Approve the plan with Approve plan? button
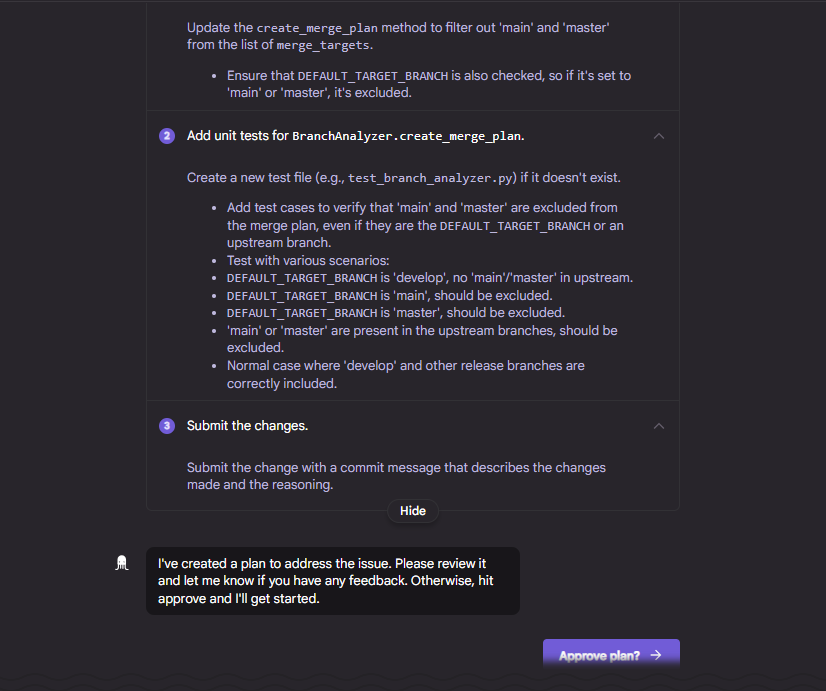This screenshot has height=691, width=826. (611, 655)
